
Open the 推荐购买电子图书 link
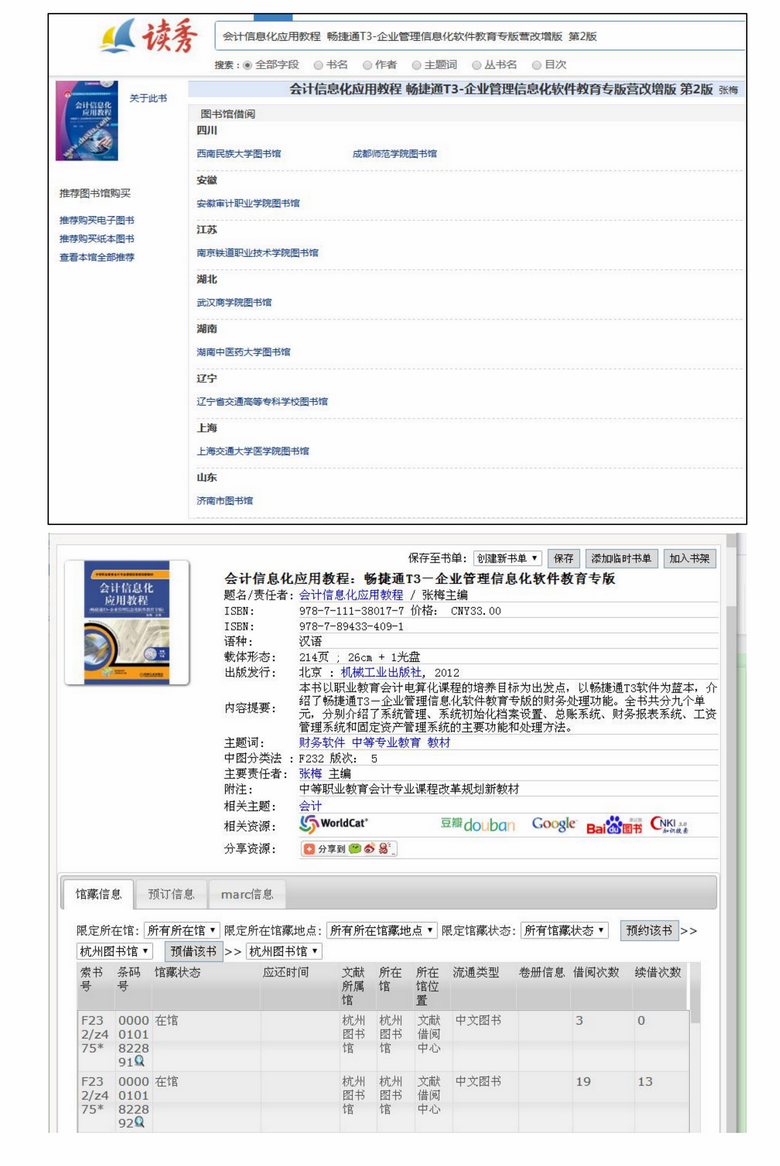pyautogui.click(x=97, y=220)
